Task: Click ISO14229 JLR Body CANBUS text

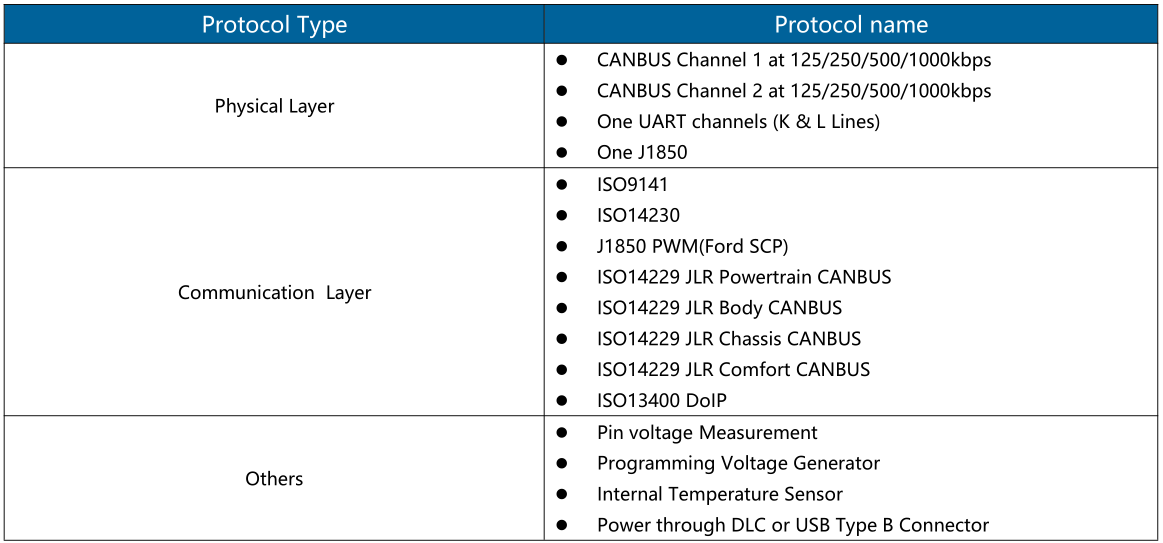Action: point(719,308)
